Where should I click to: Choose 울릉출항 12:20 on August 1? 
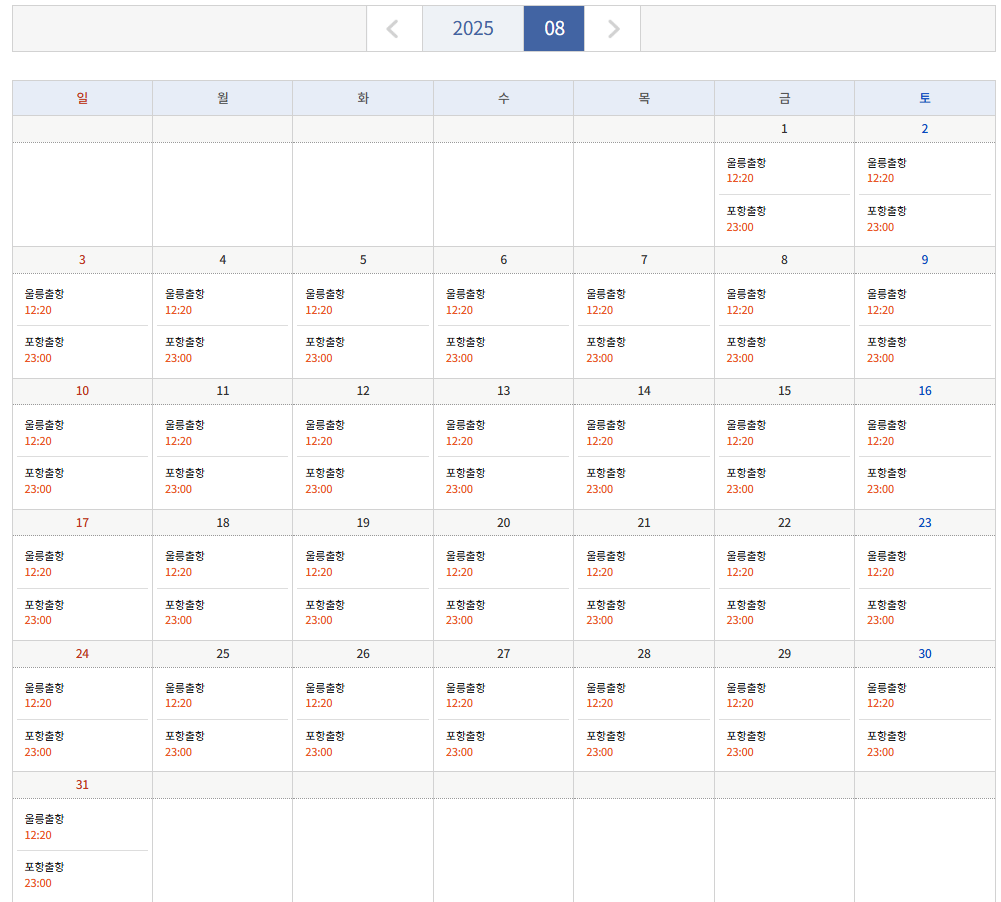[746, 170]
